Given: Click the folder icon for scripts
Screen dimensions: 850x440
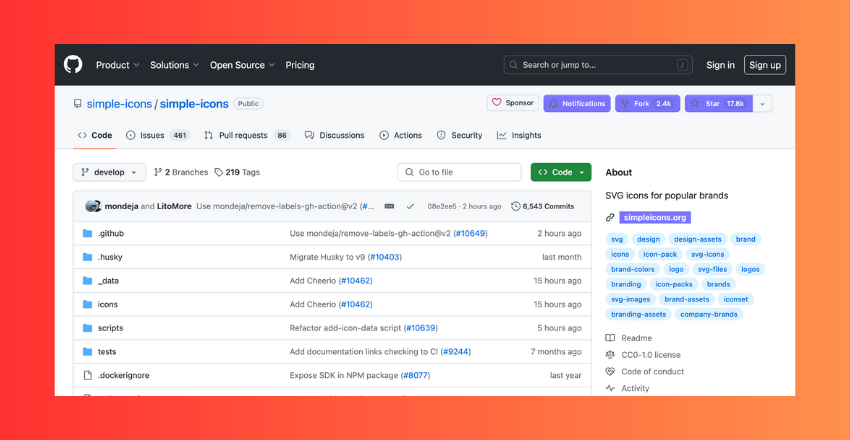Looking at the screenshot, I should [x=87, y=328].
